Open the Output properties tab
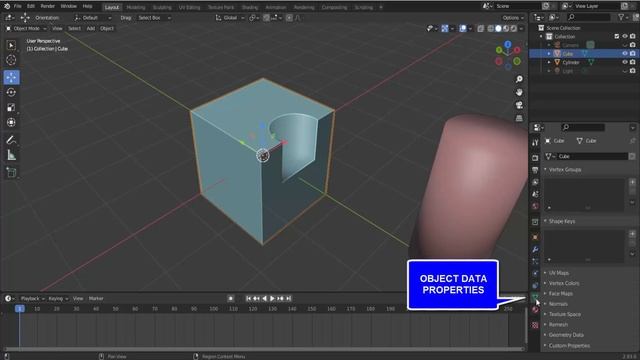Viewport: 640px width, 360px height. [x=535, y=170]
